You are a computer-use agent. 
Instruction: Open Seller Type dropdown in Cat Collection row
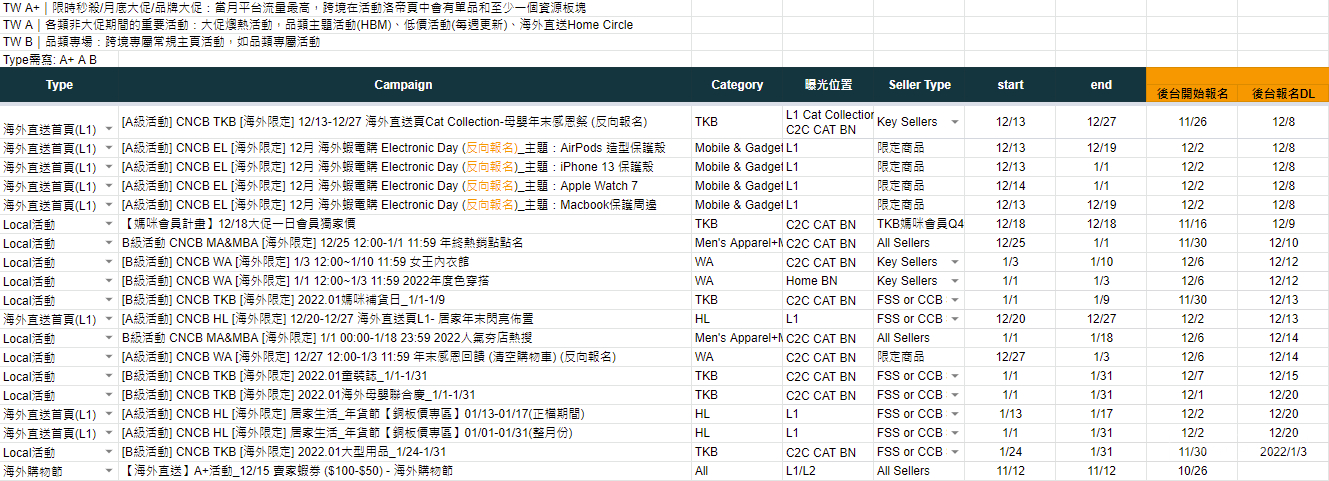(x=955, y=122)
